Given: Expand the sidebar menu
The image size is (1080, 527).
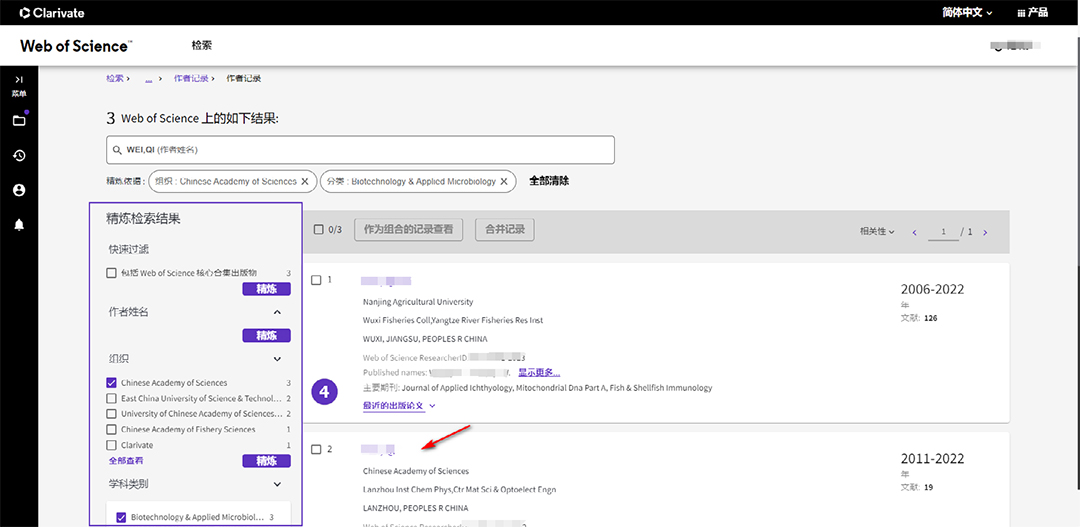Looking at the screenshot, I should 19,85.
